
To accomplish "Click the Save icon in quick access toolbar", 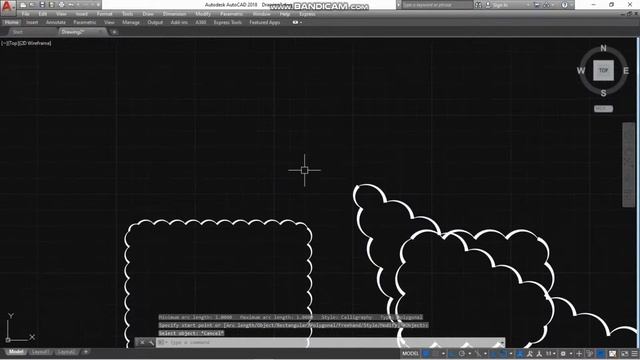I will (42, 5).
